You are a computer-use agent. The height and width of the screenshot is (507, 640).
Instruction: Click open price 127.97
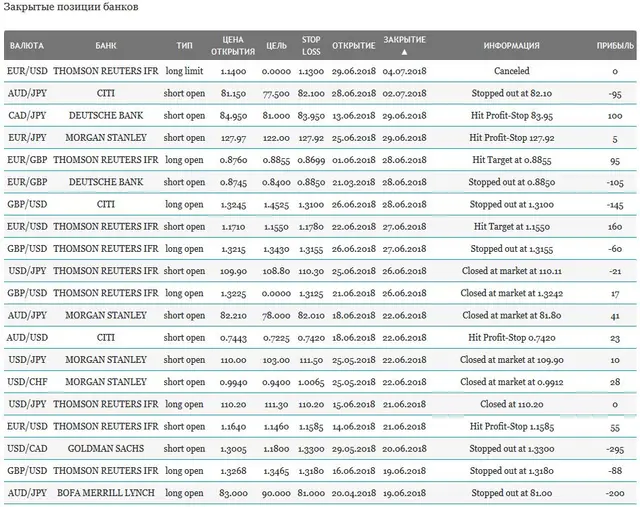click(233, 138)
